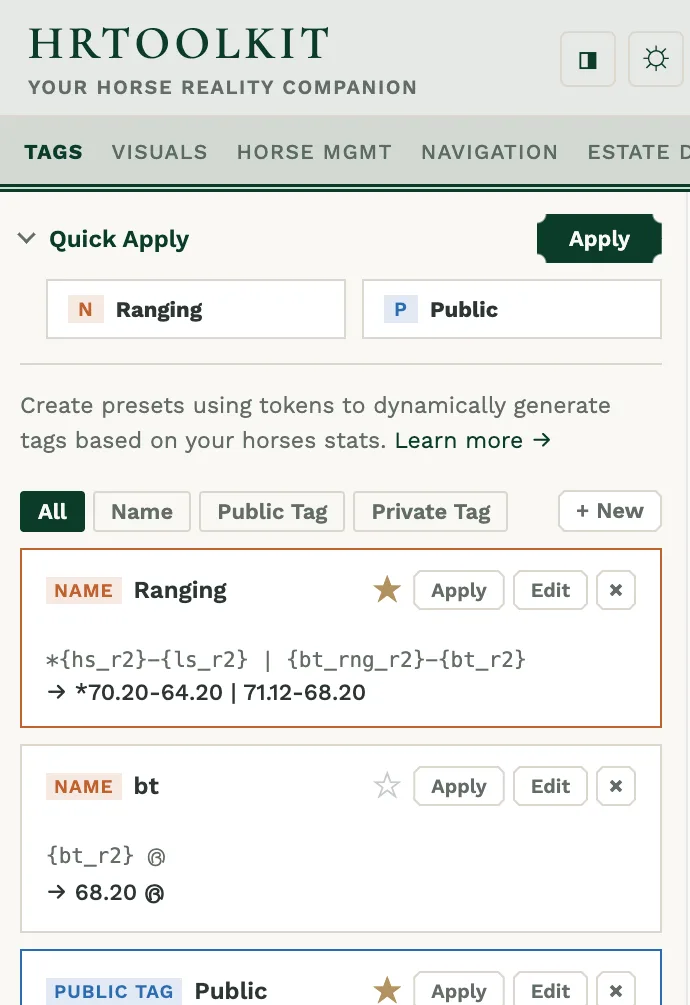Unfavorite the Ranging preset star
Viewport: 690px width, 1005px height.
(x=387, y=590)
